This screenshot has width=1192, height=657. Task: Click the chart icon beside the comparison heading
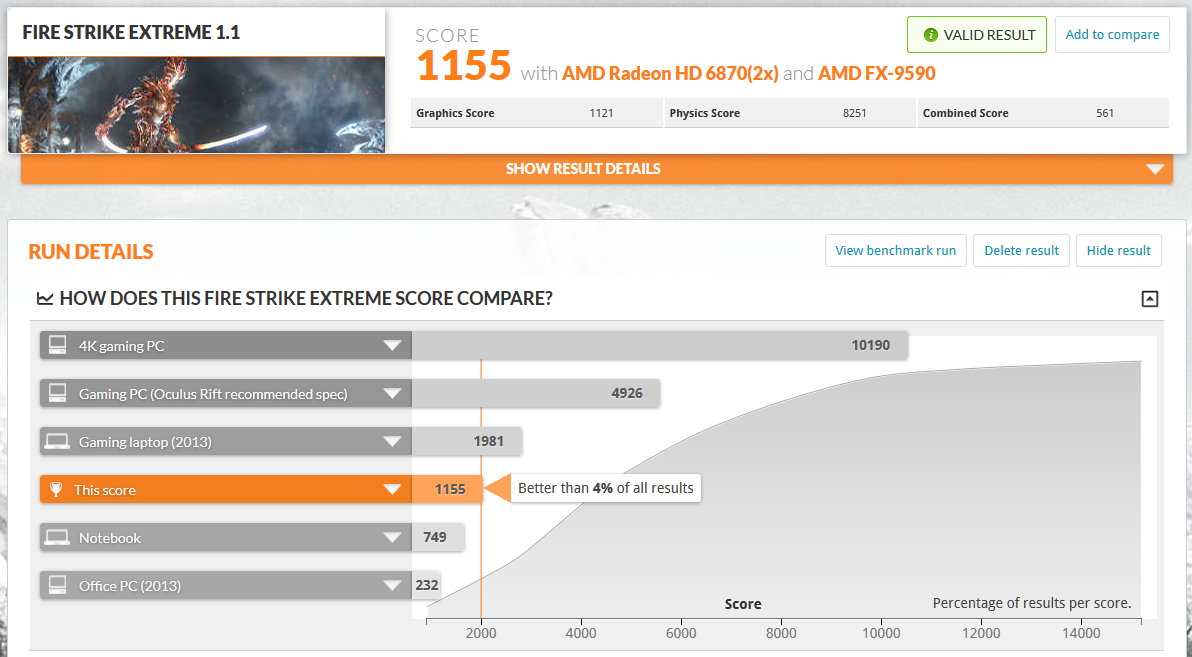point(45,299)
